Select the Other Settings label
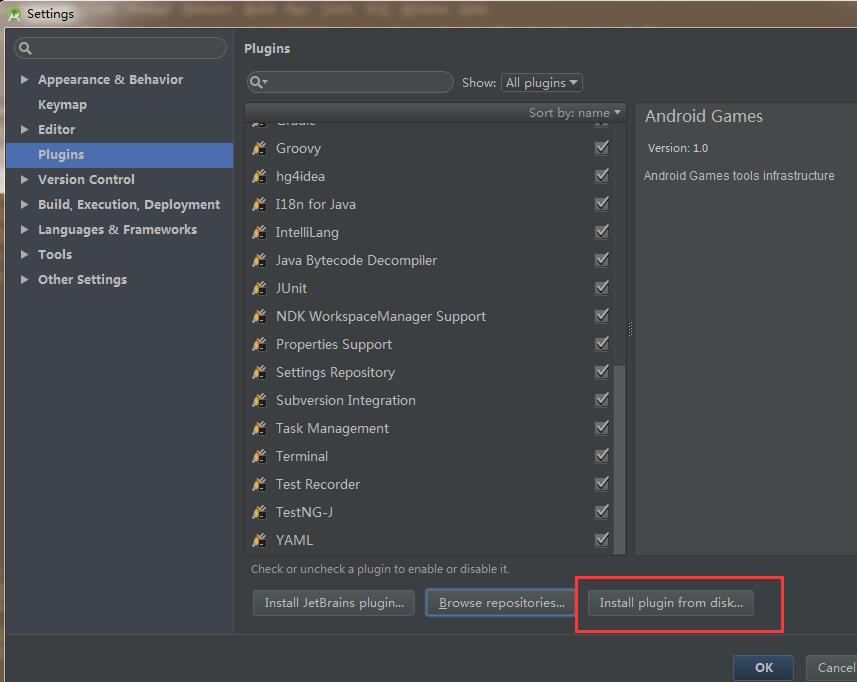Viewport: 857px width, 682px height. click(83, 280)
